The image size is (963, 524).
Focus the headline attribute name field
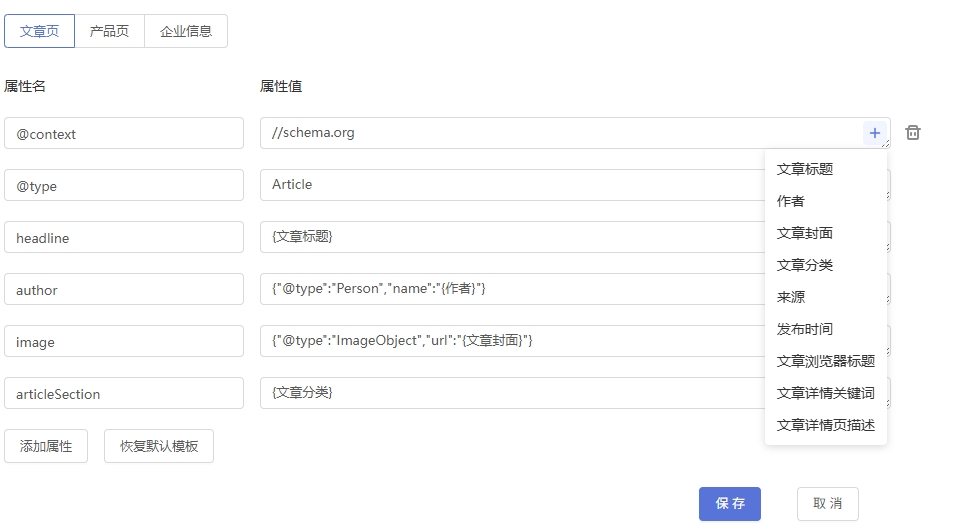point(124,238)
